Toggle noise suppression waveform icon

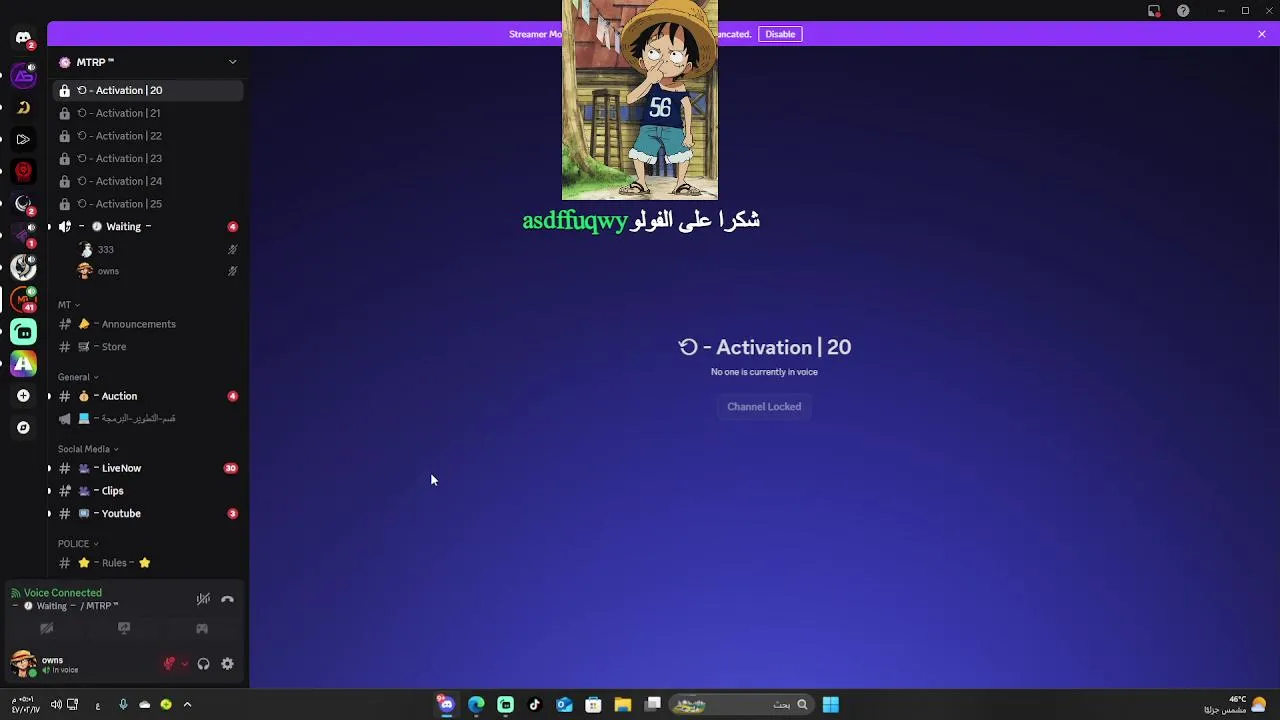coord(203,599)
